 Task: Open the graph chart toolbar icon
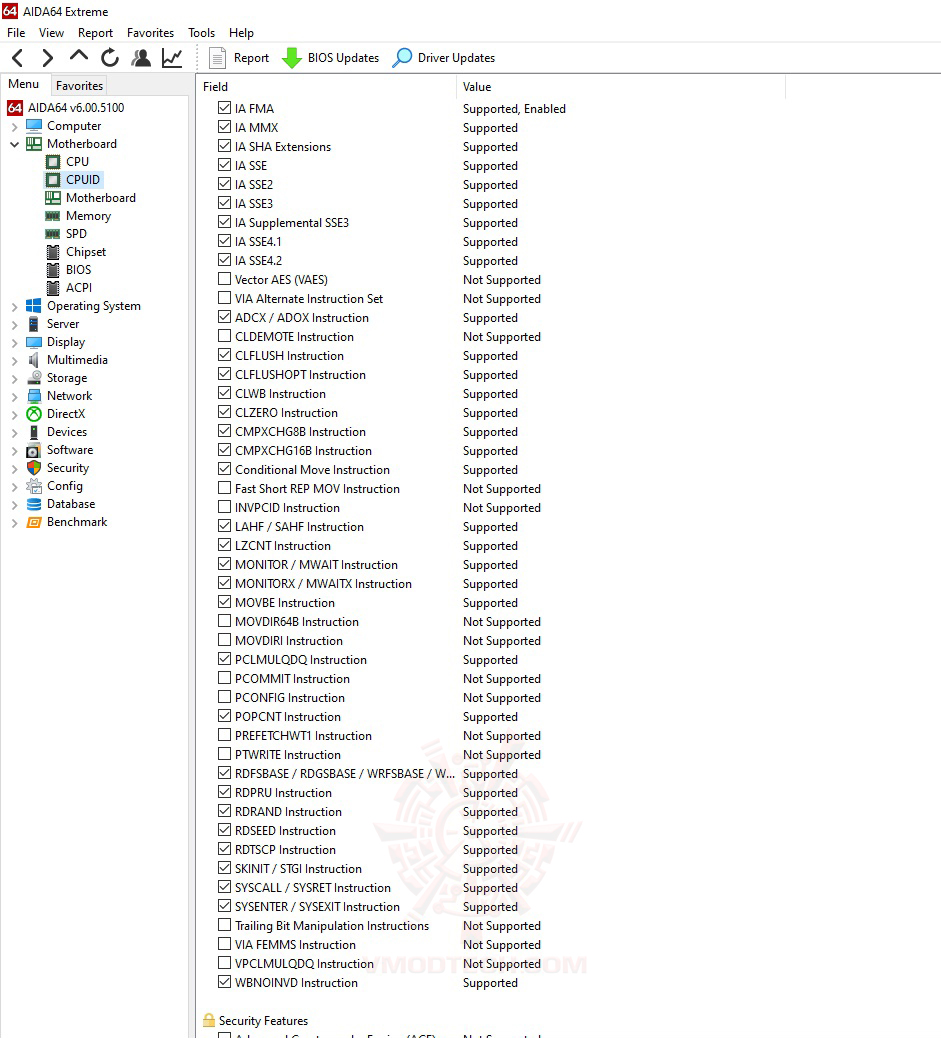pos(172,58)
